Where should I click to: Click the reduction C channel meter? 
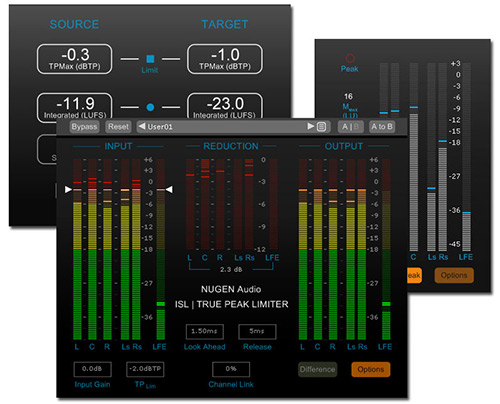(x=205, y=204)
